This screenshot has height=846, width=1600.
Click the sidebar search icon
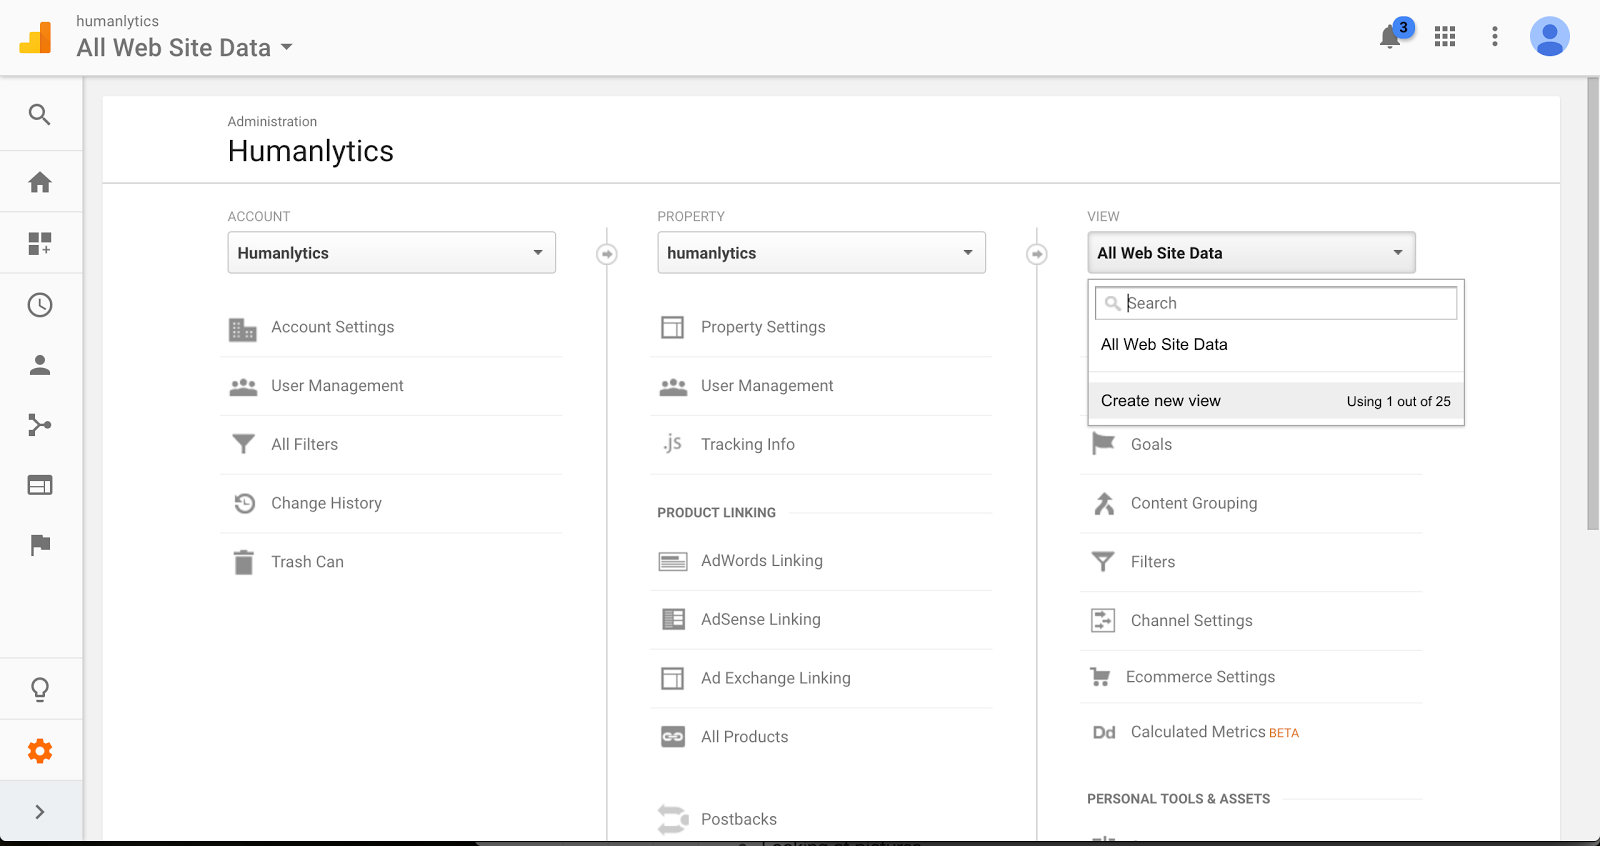point(40,114)
